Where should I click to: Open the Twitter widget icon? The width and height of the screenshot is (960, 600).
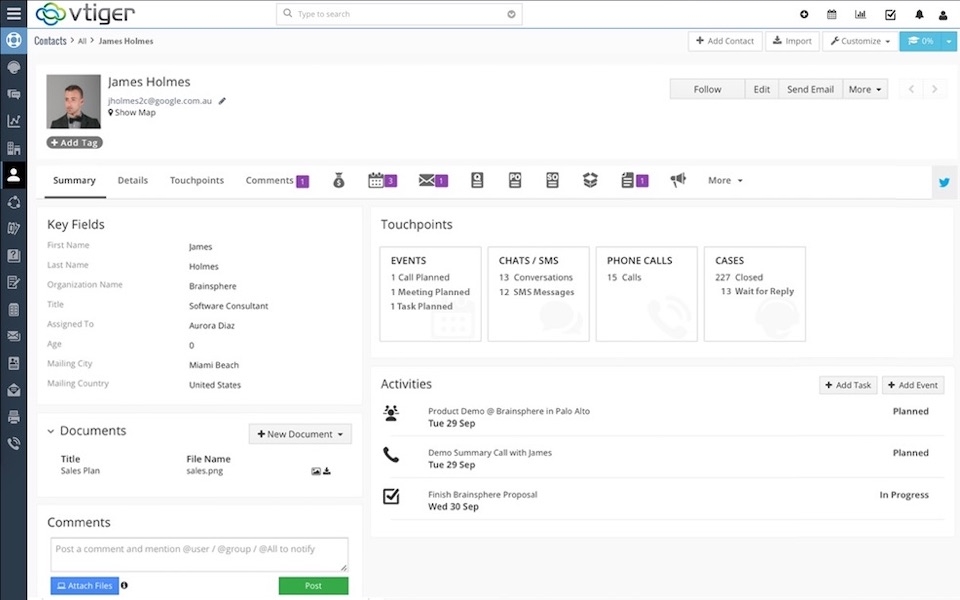pyautogui.click(x=943, y=182)
